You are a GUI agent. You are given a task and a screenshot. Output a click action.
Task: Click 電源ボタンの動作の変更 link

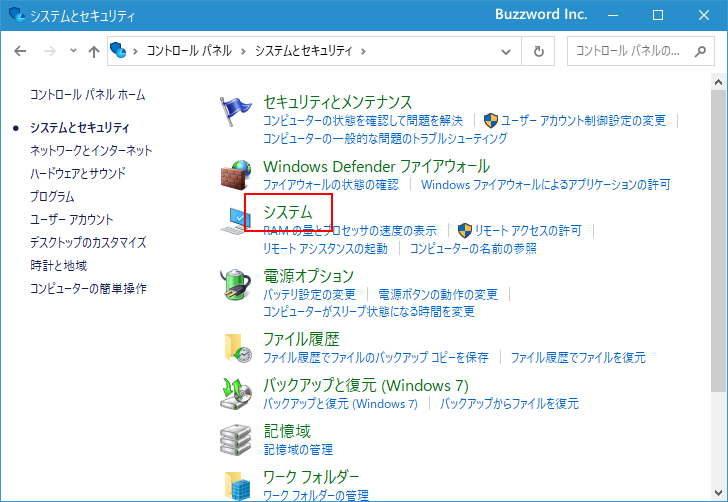click(438, 294)
